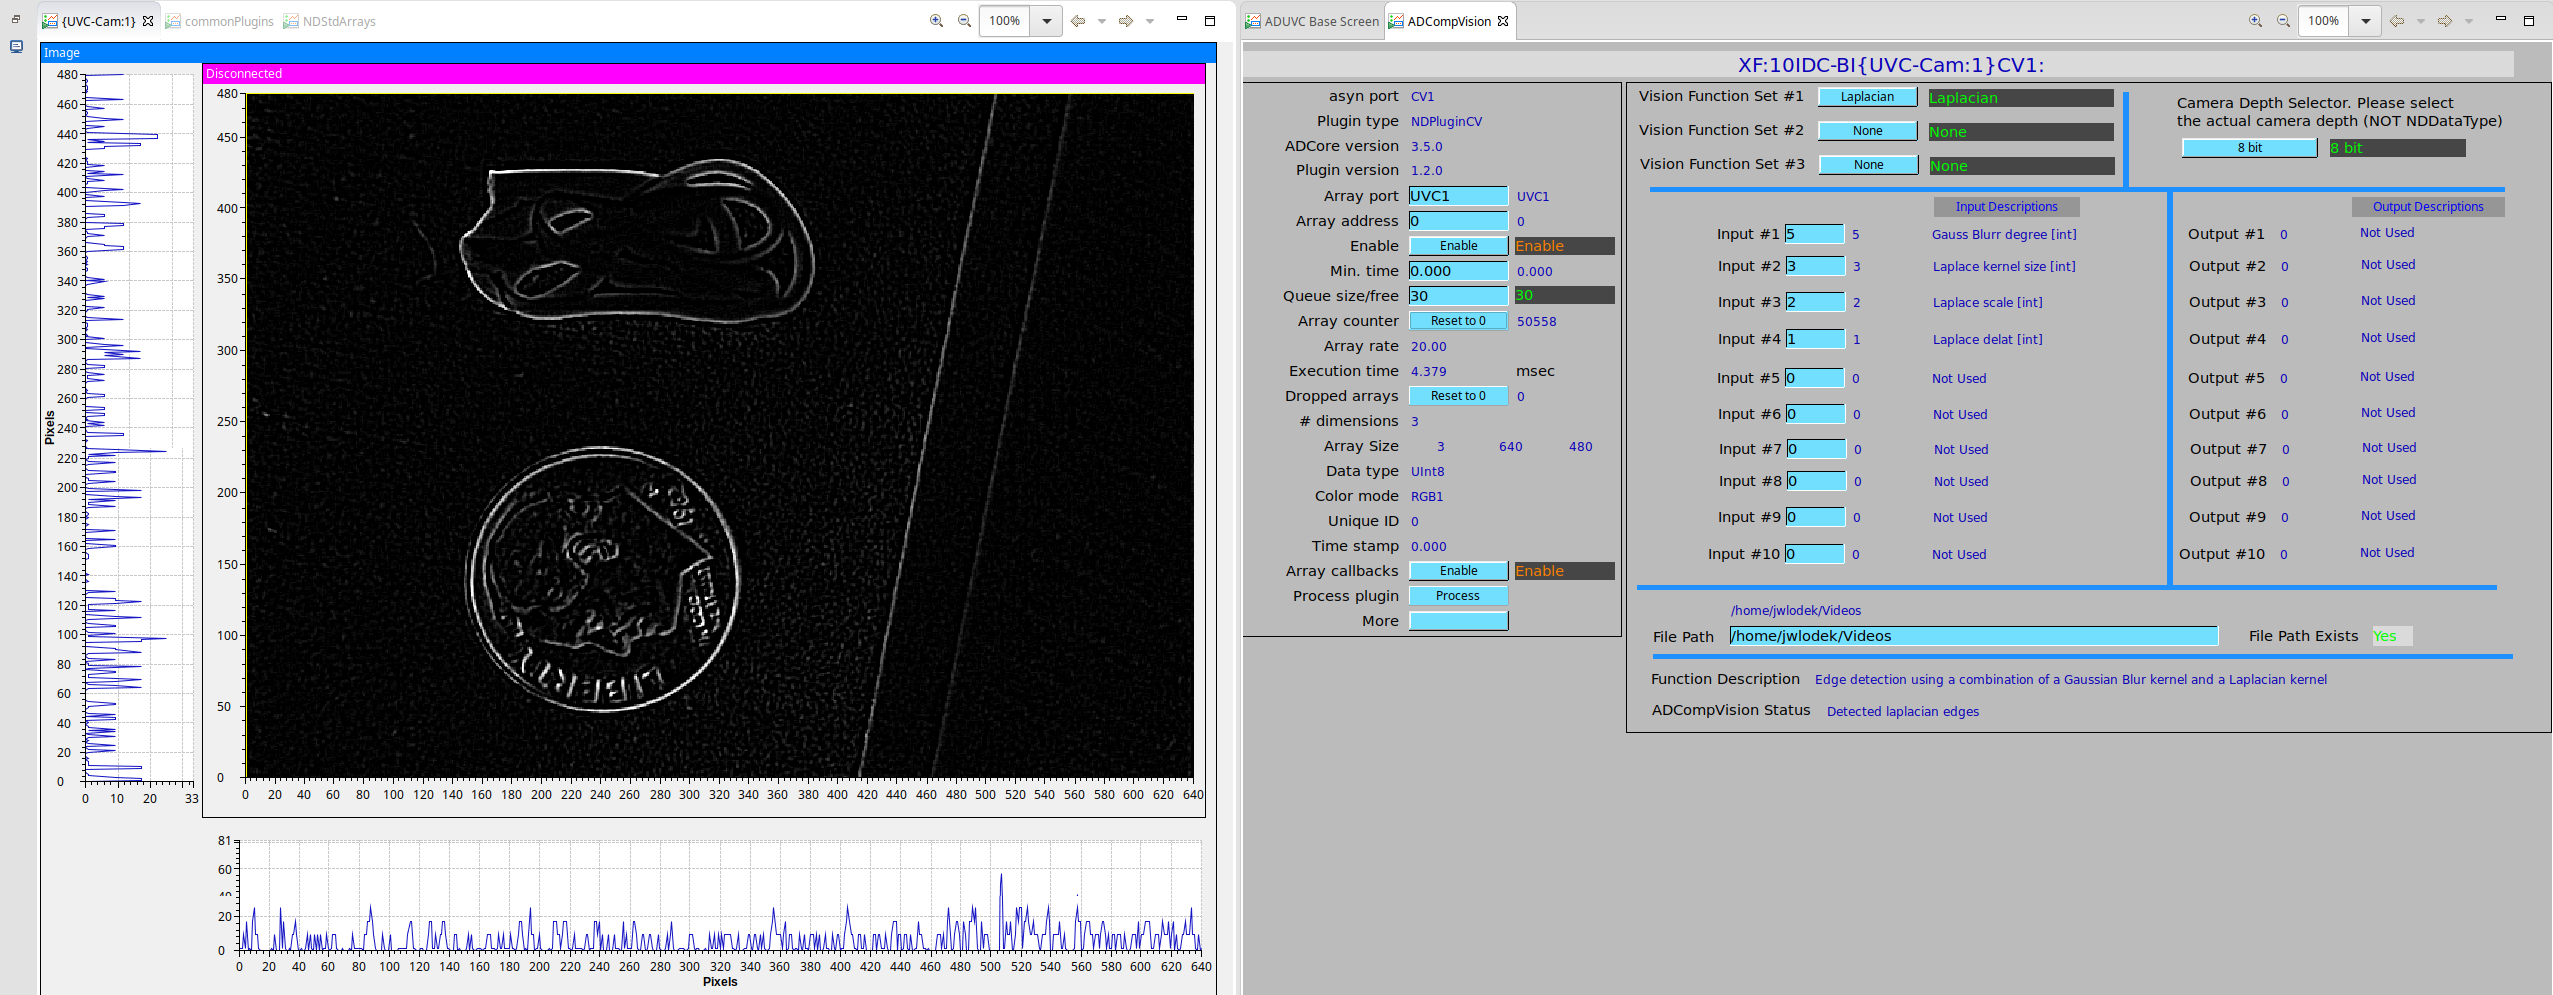Close the ADCompVision tab
The height and width of the screenshot is (995, 2553).
pos(1502,21)
